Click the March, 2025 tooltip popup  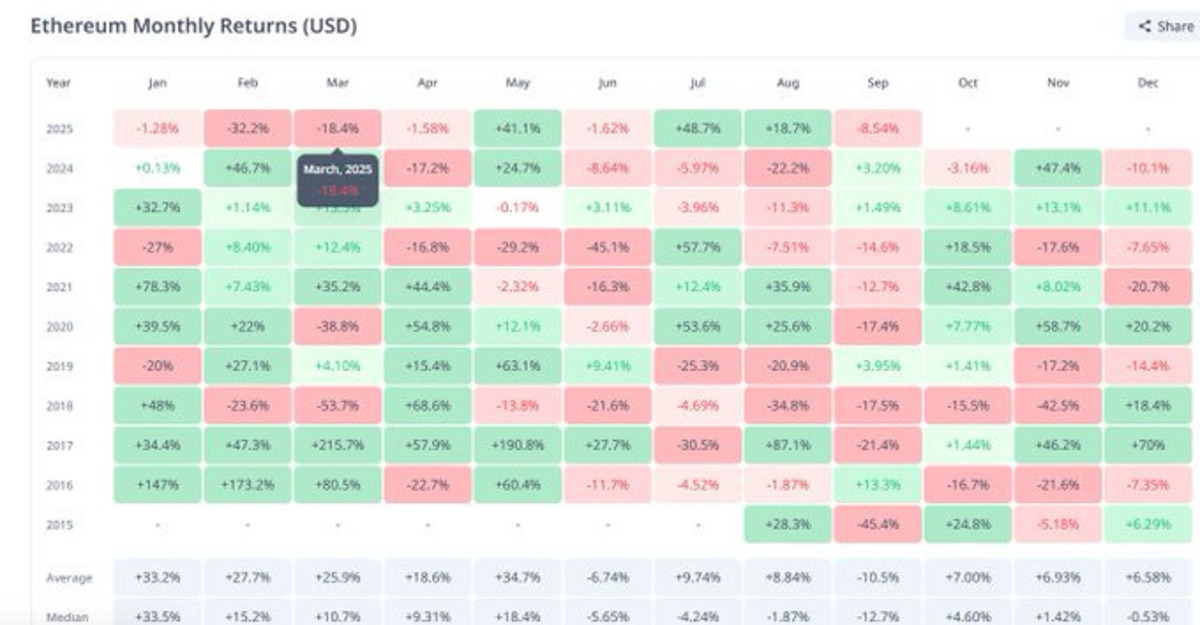pos(337,178)
